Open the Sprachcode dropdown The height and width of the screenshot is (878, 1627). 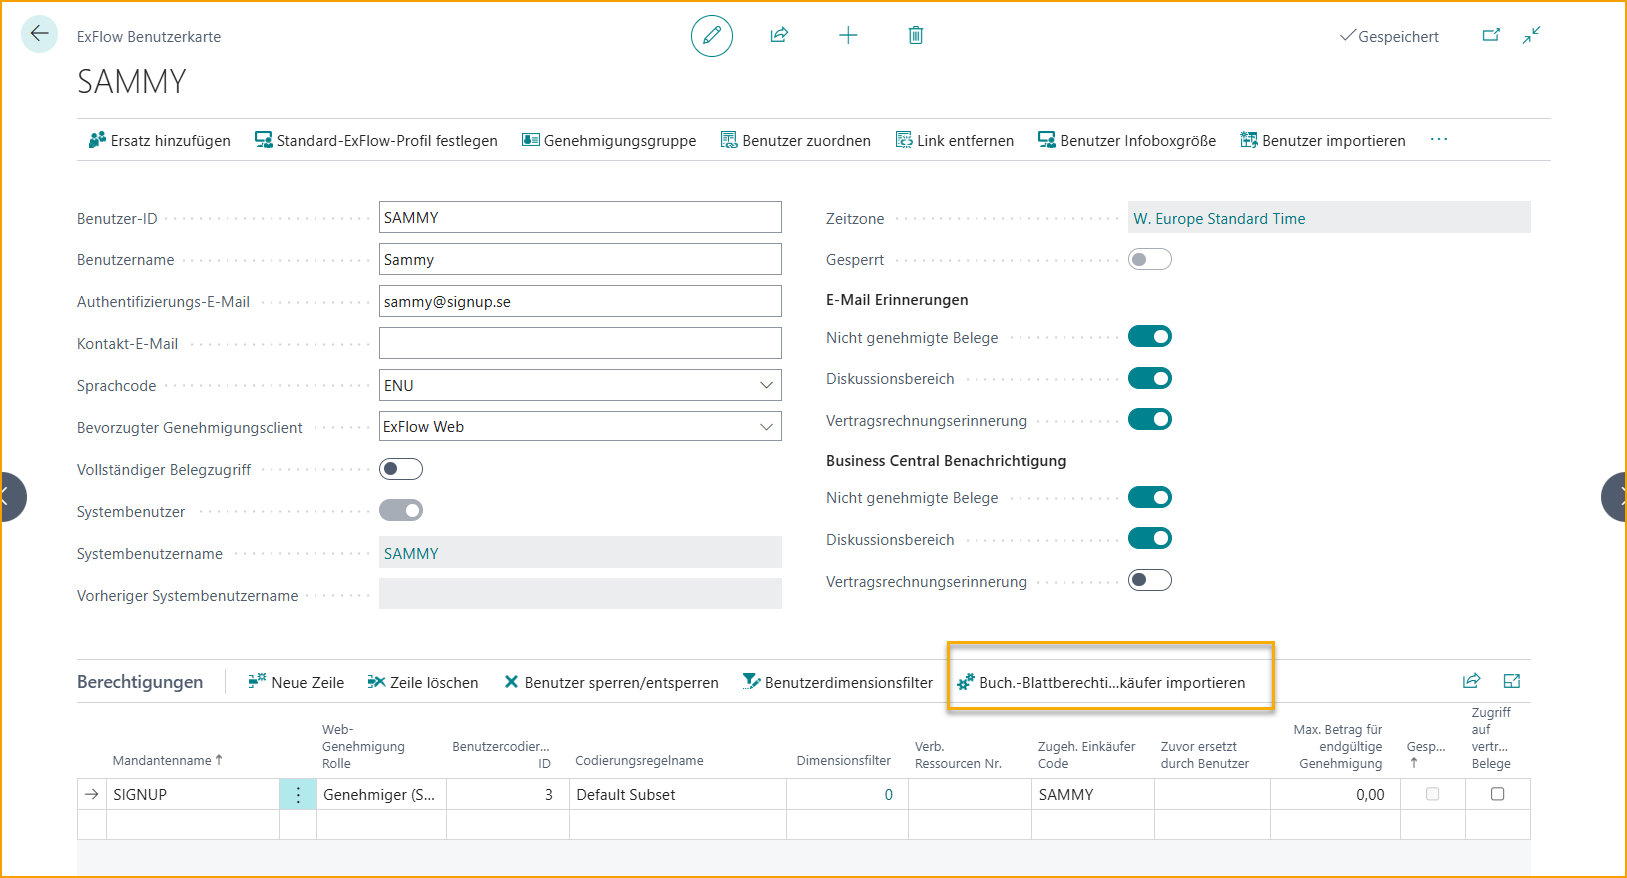click(766, 385)
